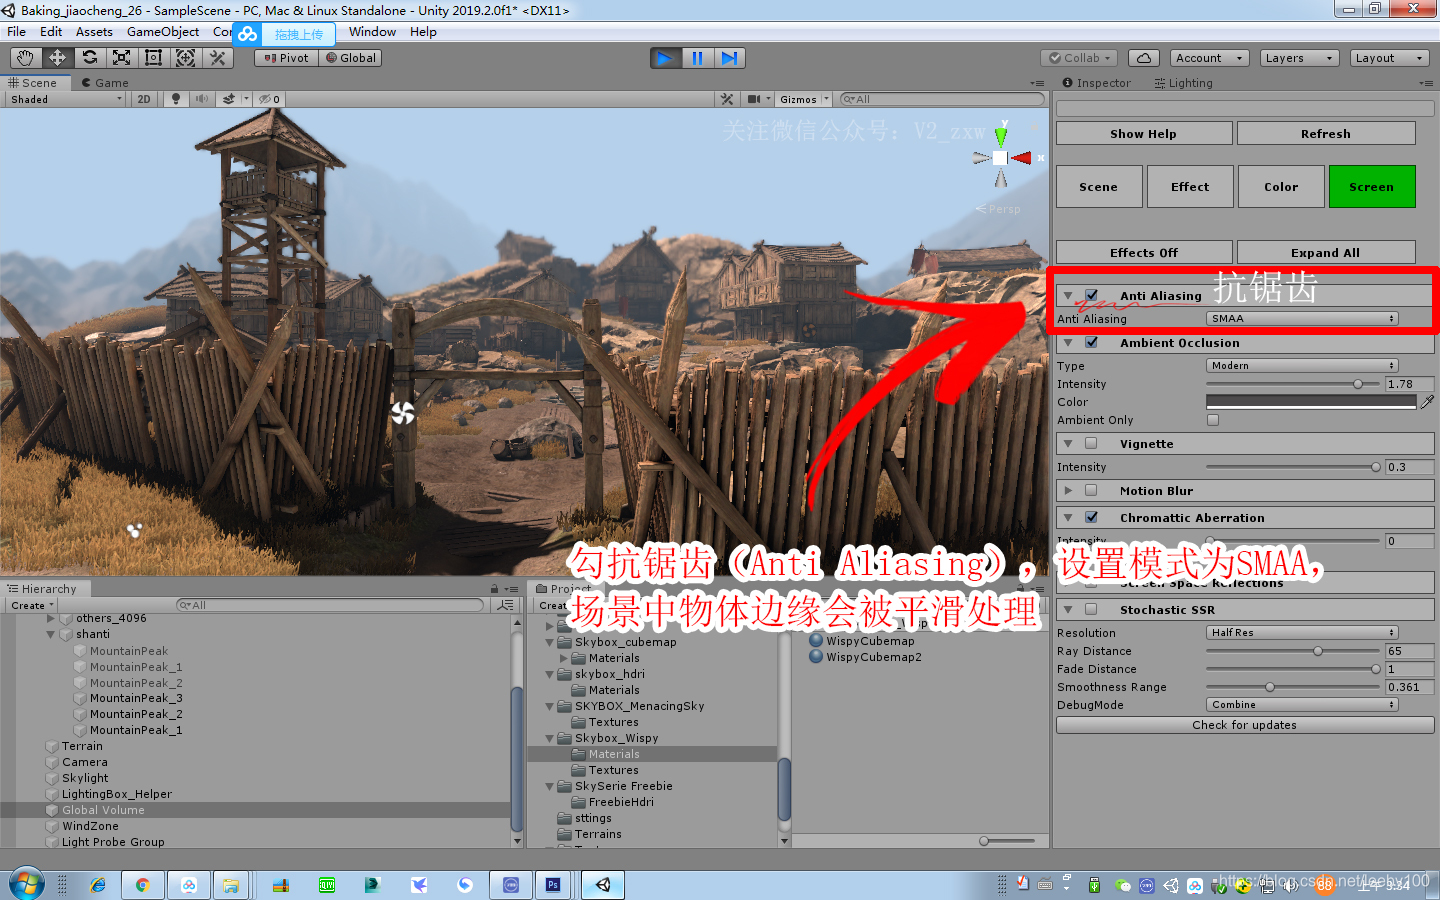Viewport: 1440px width, 900px height.
Task: Open the Gizmos dropdown in Scene view
Action: [x=804, y=99]
